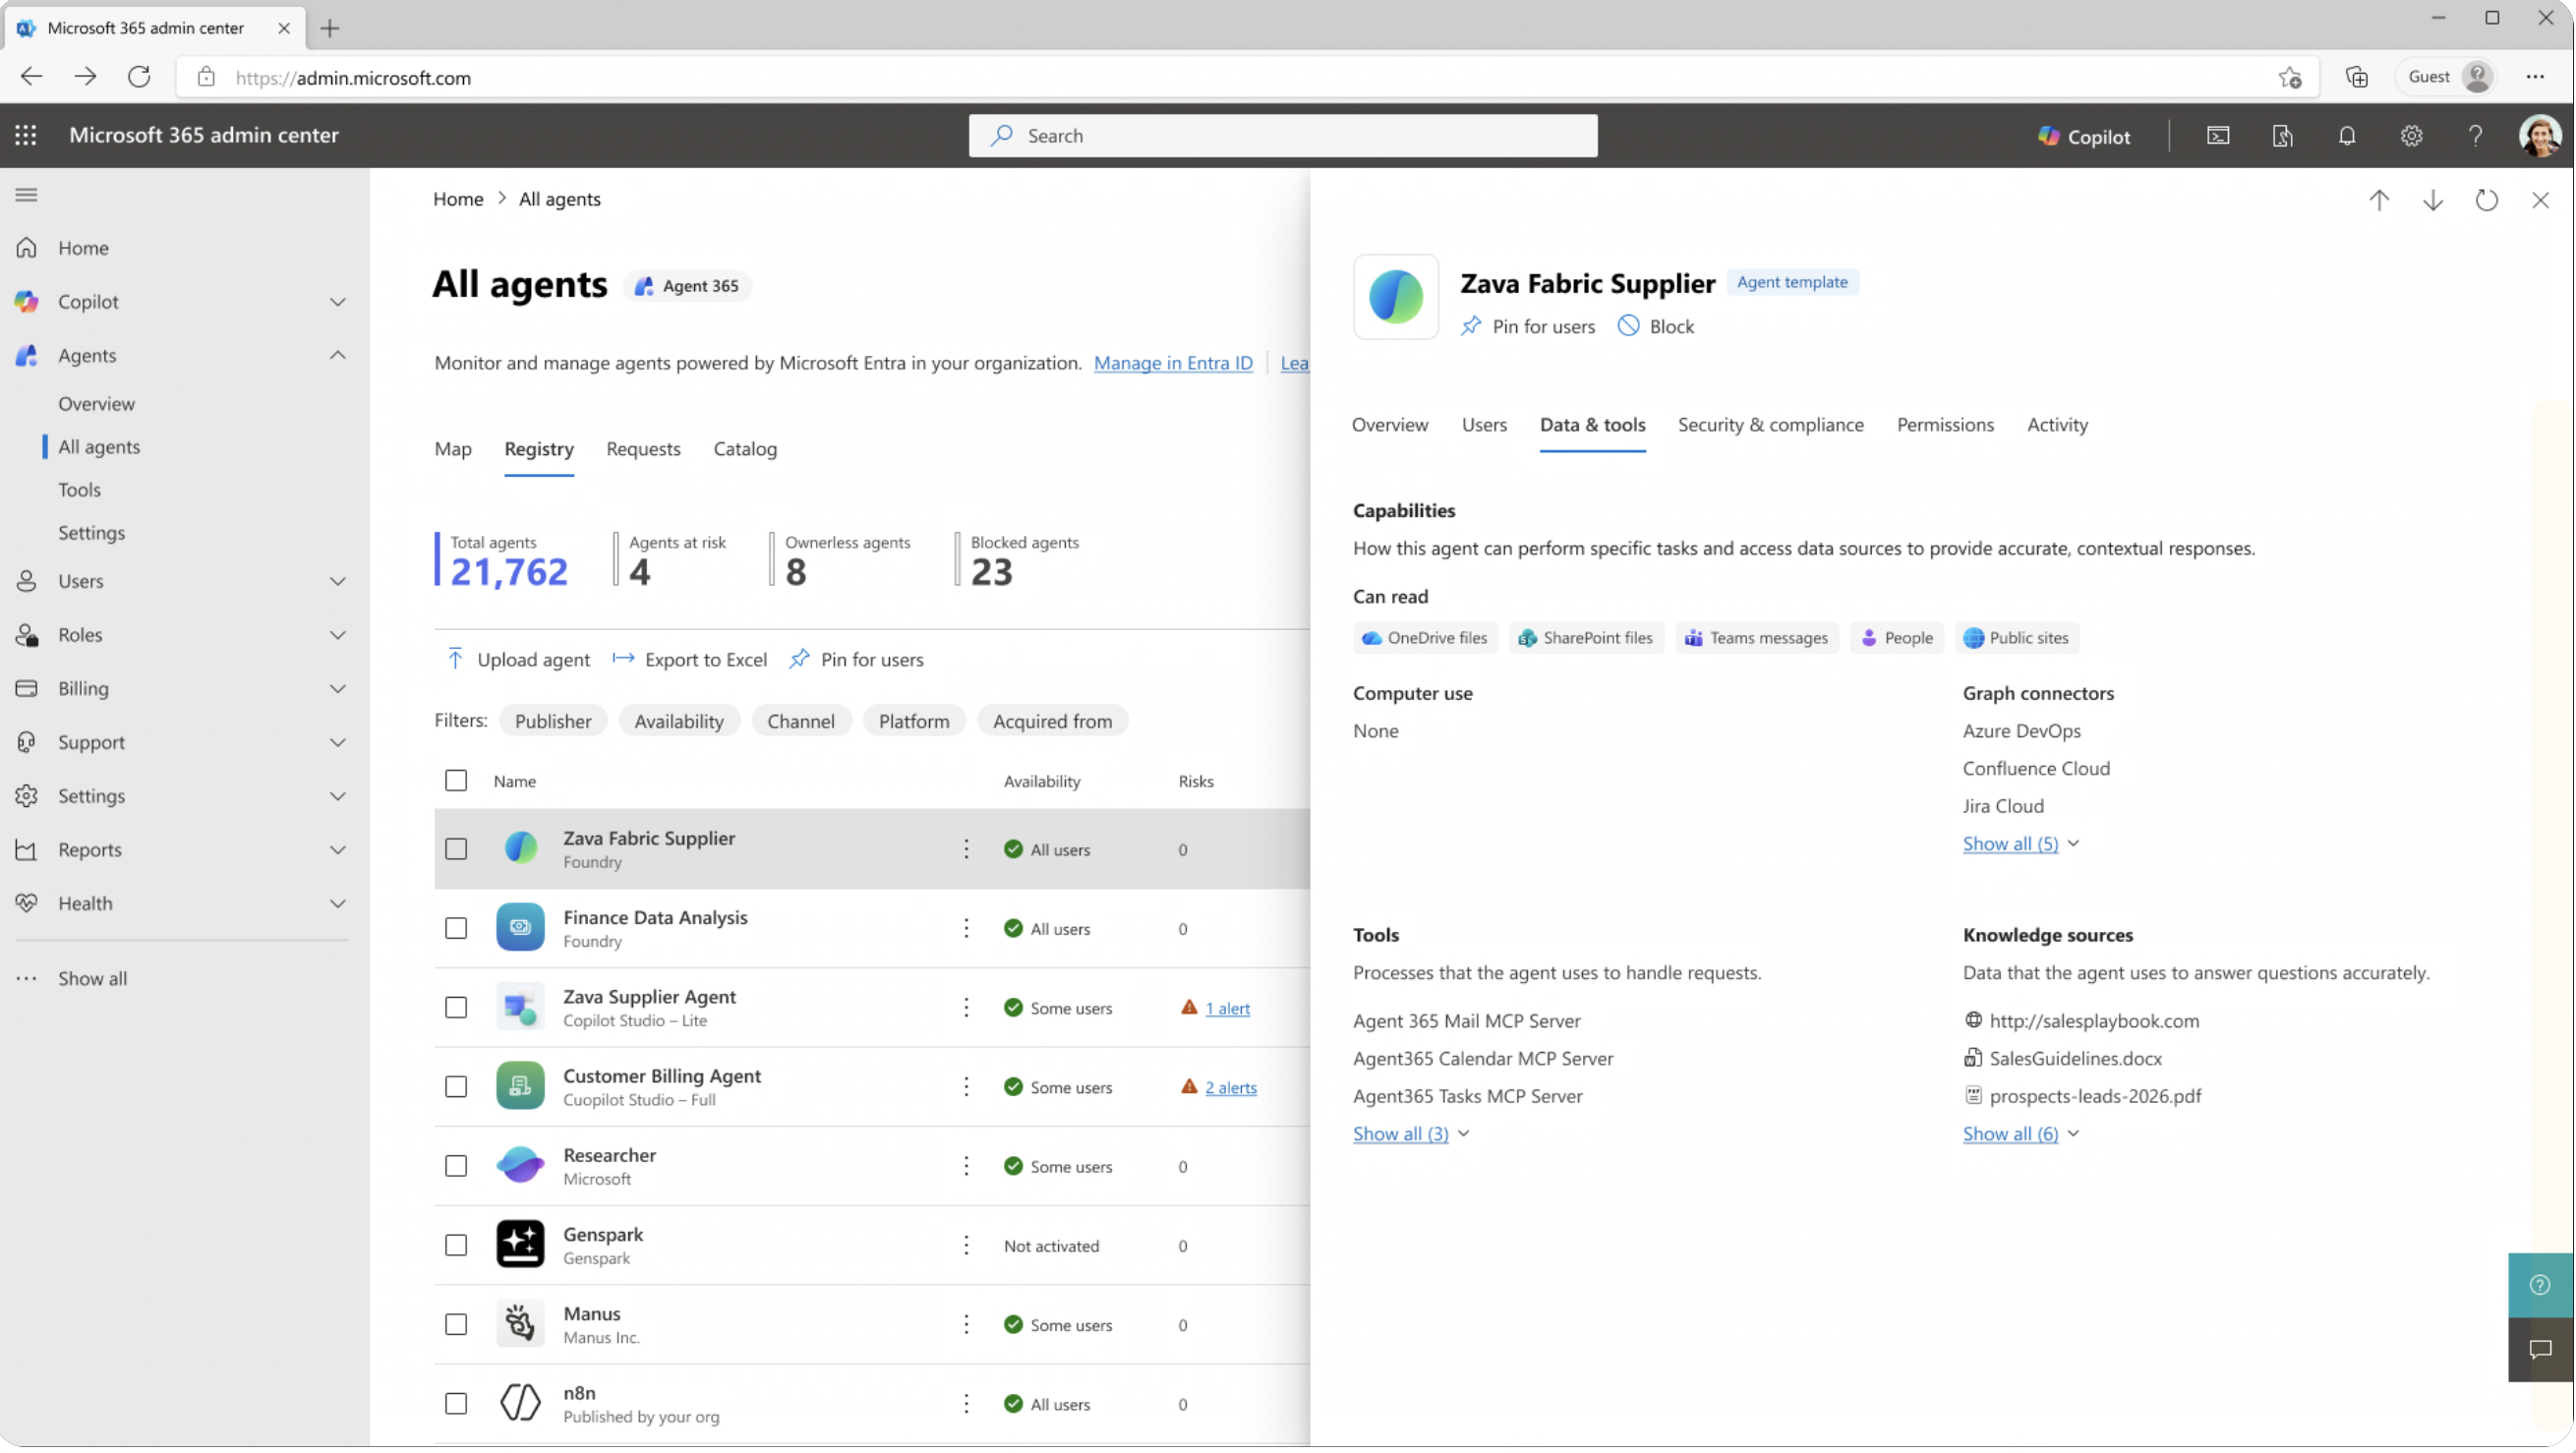Screen dimensions: 2576x1453
Task: Open more actions for Finance Data Analysis row
Action: click(966, 929)
